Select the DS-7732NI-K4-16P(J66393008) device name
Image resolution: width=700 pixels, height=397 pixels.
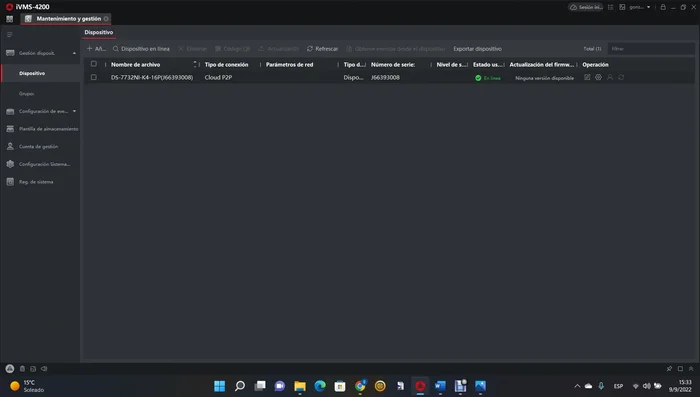[x=152, y=78]
